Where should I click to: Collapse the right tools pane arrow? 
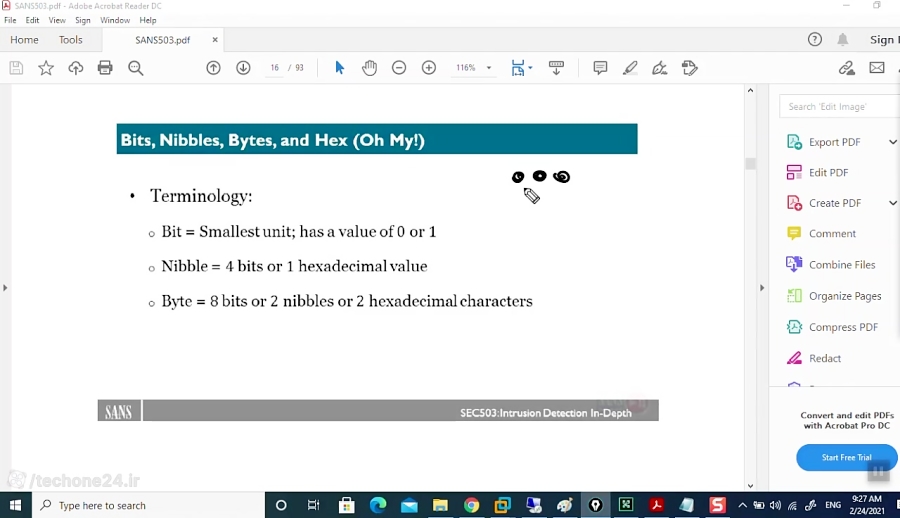click(x=762, y=288)
